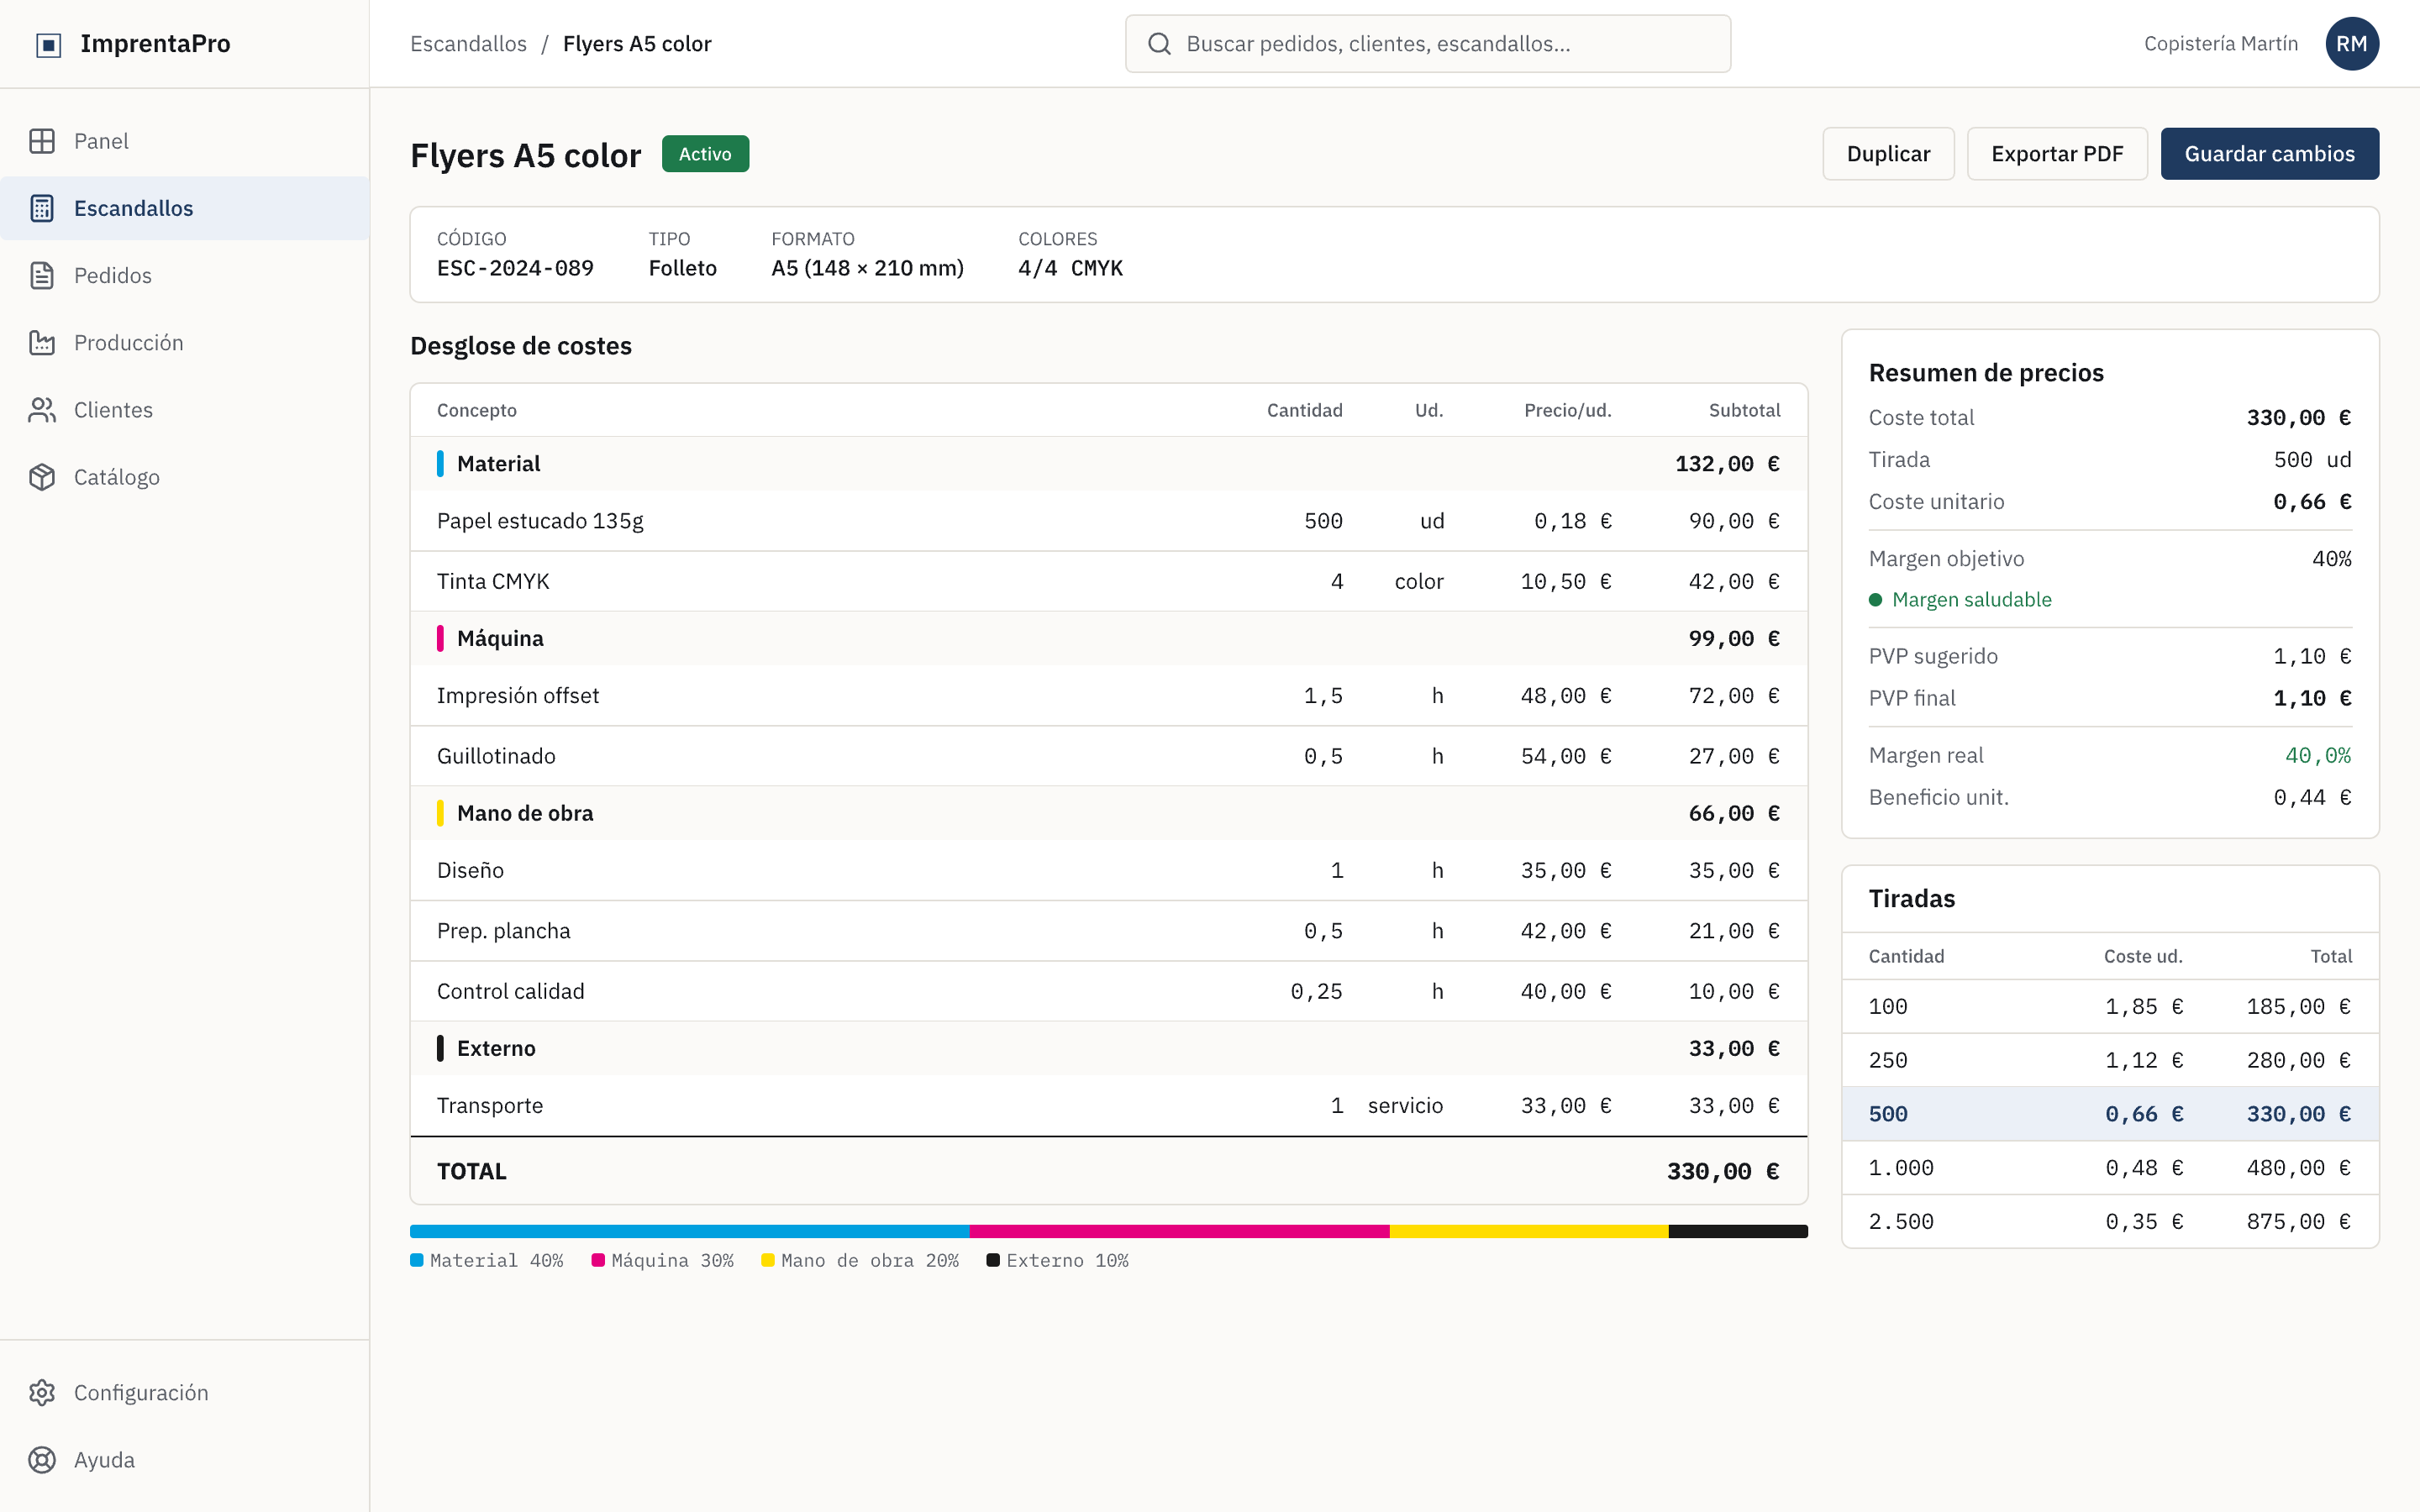2420x1512 pixels.
Task: Select the 1.000 tirada row
Action: click(2110, 1168)
